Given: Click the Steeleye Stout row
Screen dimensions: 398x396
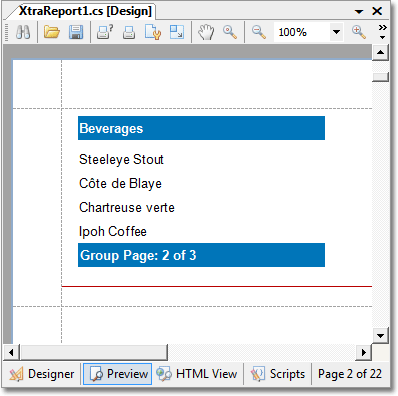Looking at the screenshot, I should 121,159.
